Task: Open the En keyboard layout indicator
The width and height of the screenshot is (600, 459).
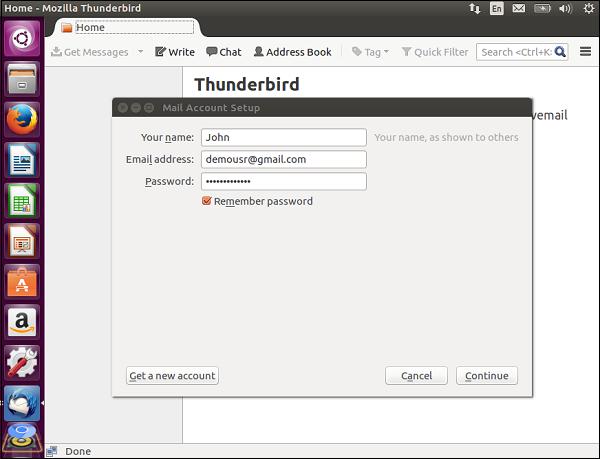Action: tap(497, 8)
